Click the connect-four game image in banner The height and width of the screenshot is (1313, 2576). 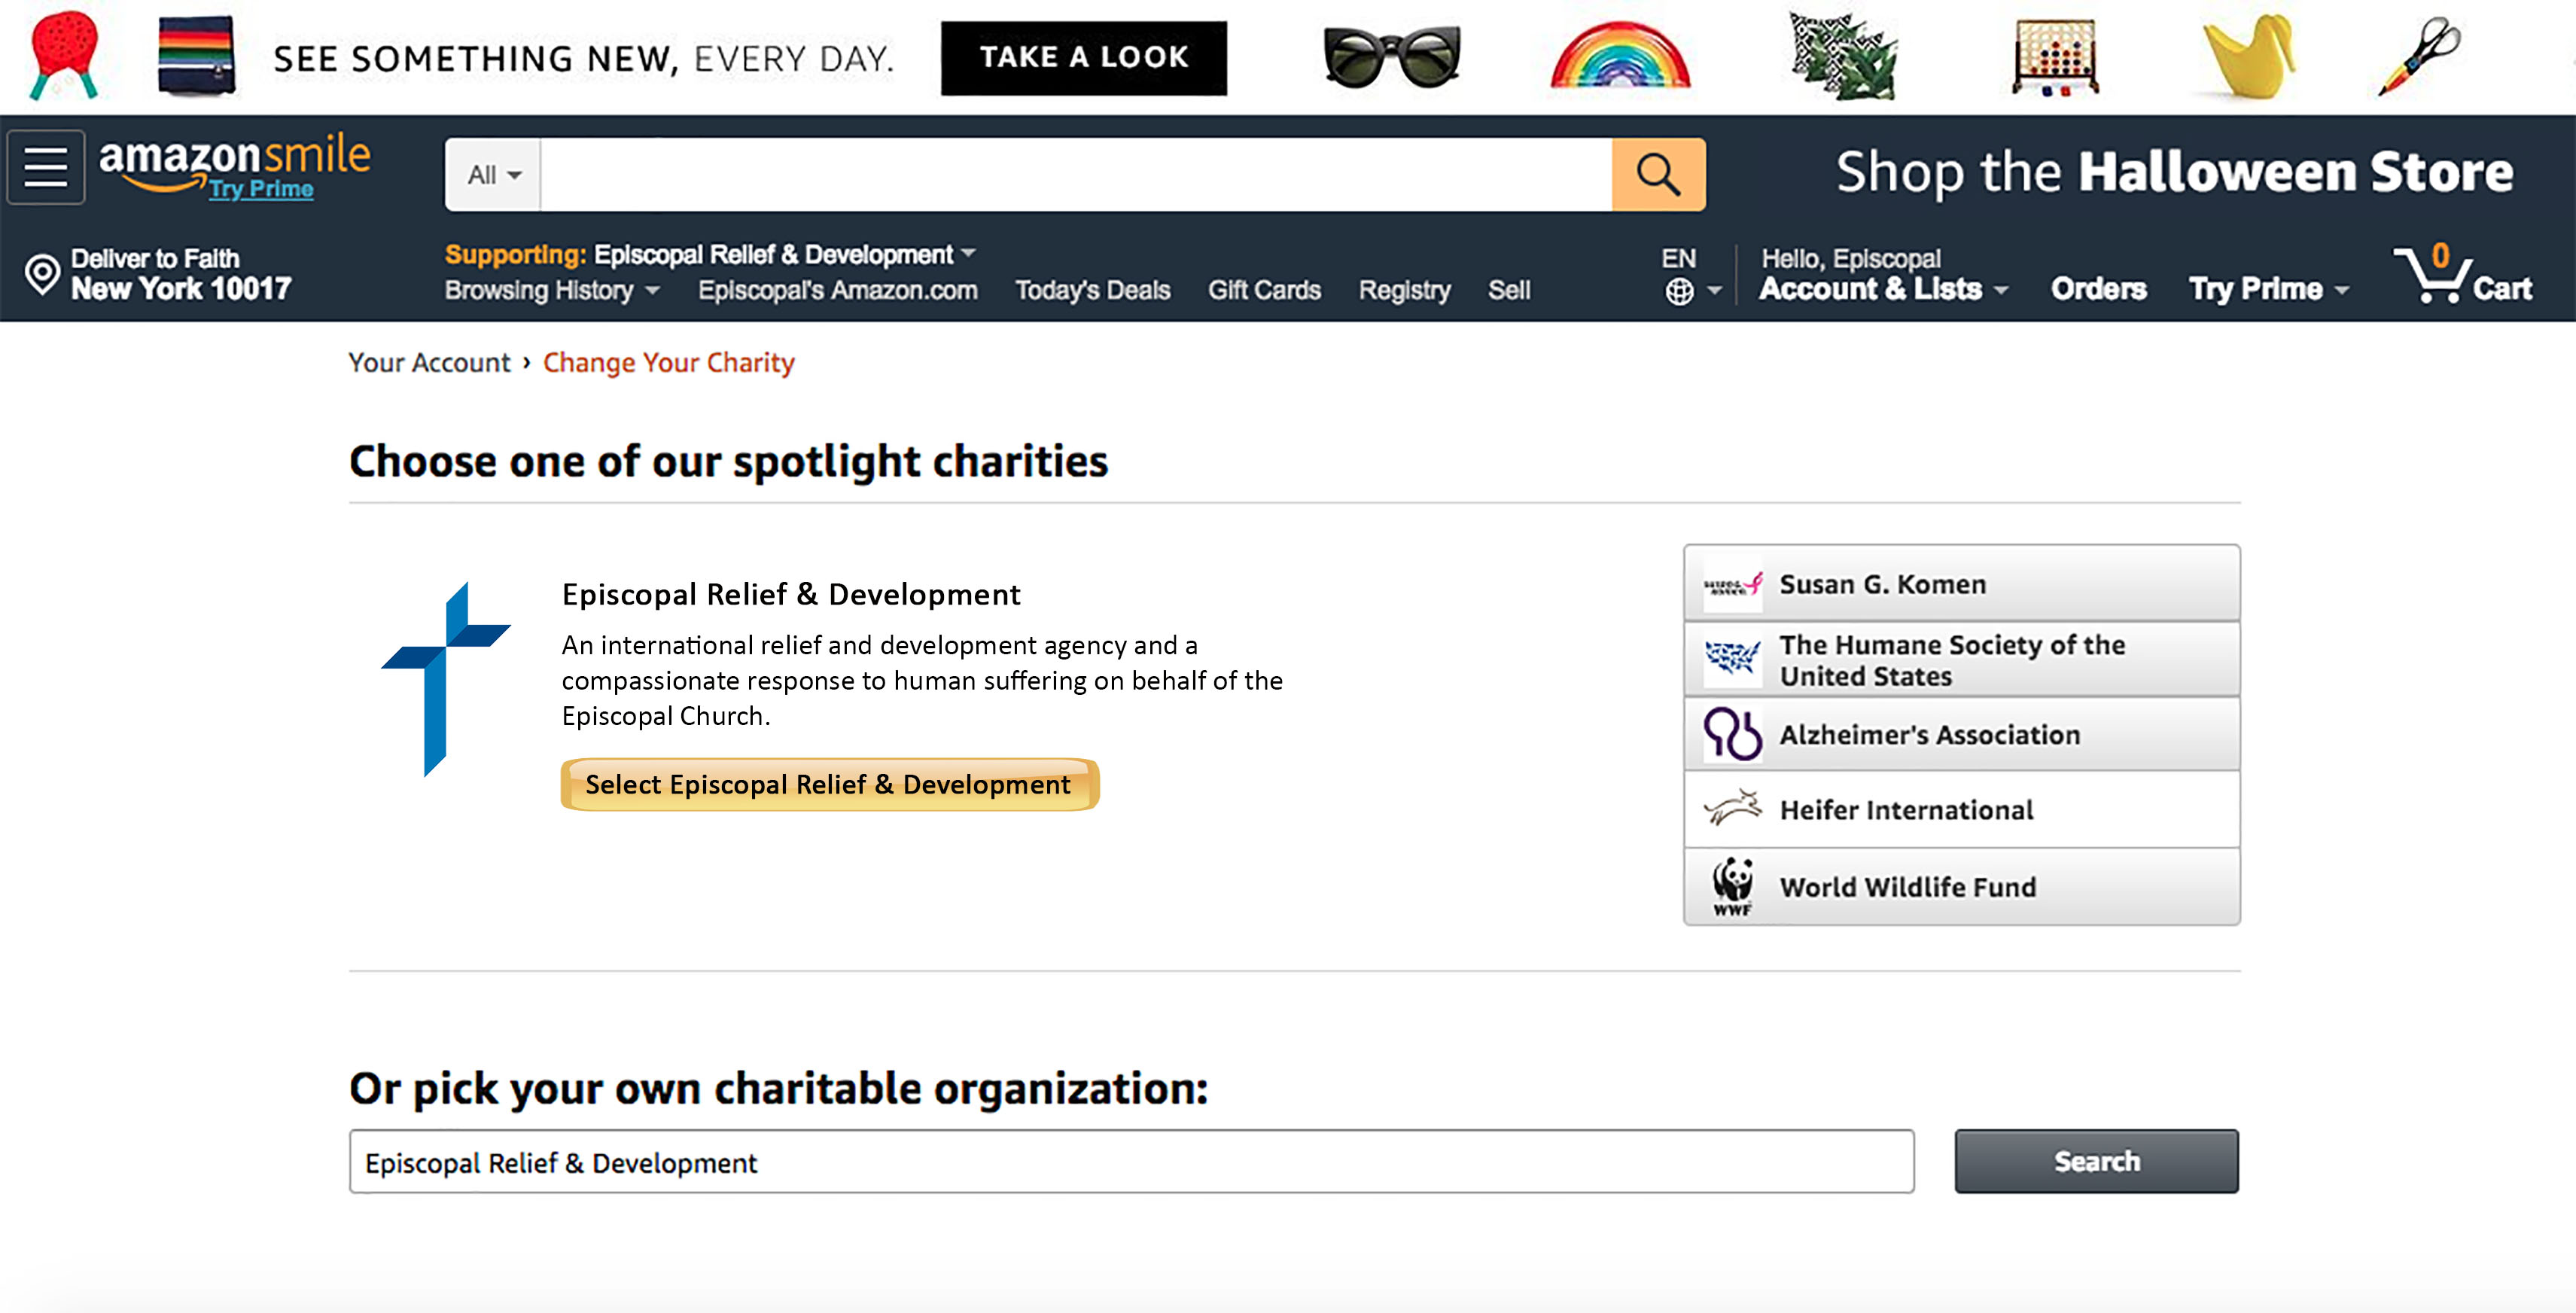tap(2054, 57)
